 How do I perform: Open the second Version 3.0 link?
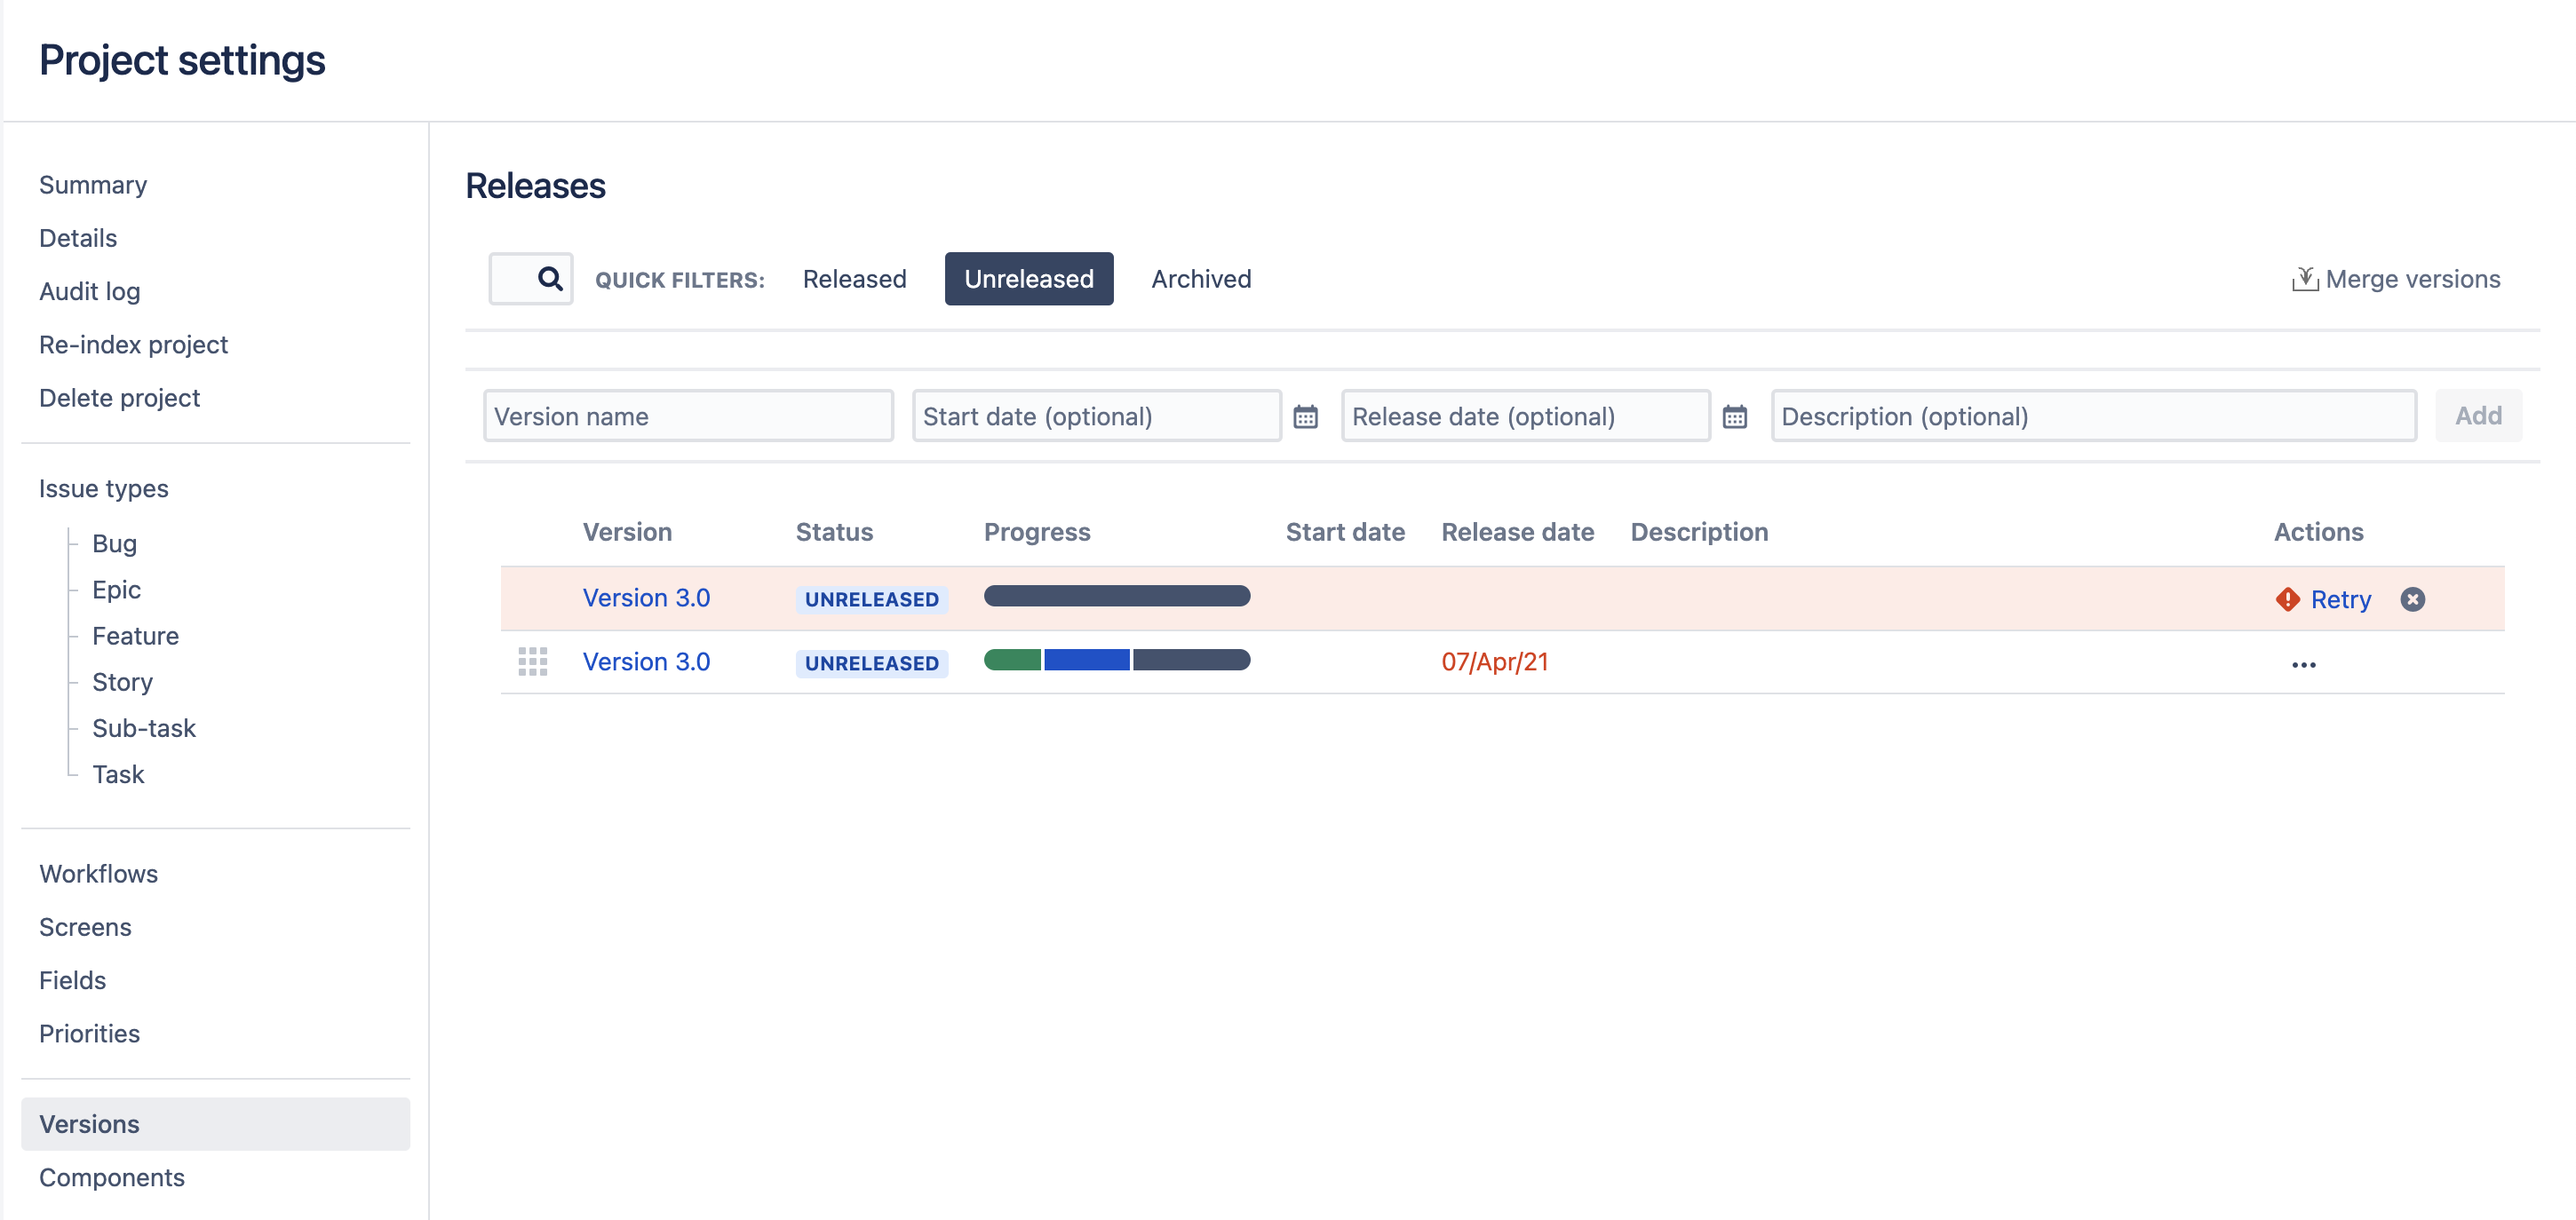(646, 661)
